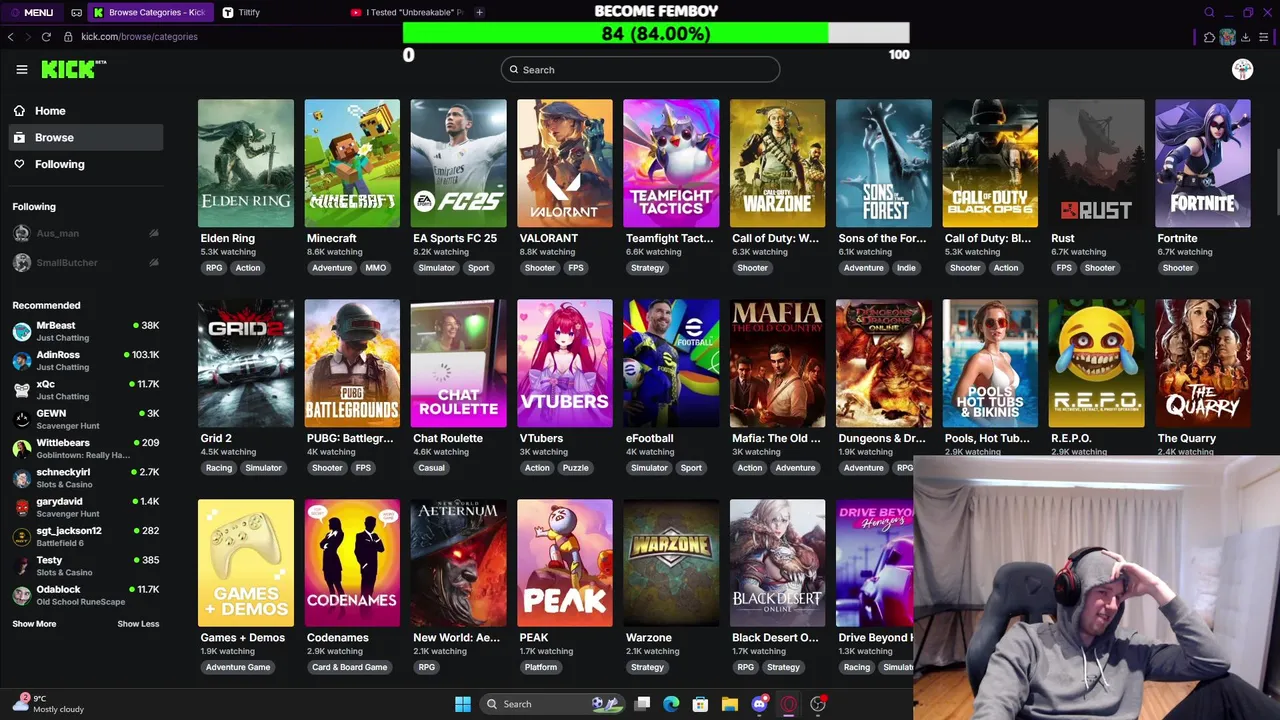
Task: Open the browser extensions cube icon
Action: click(x=1209, y=37)
